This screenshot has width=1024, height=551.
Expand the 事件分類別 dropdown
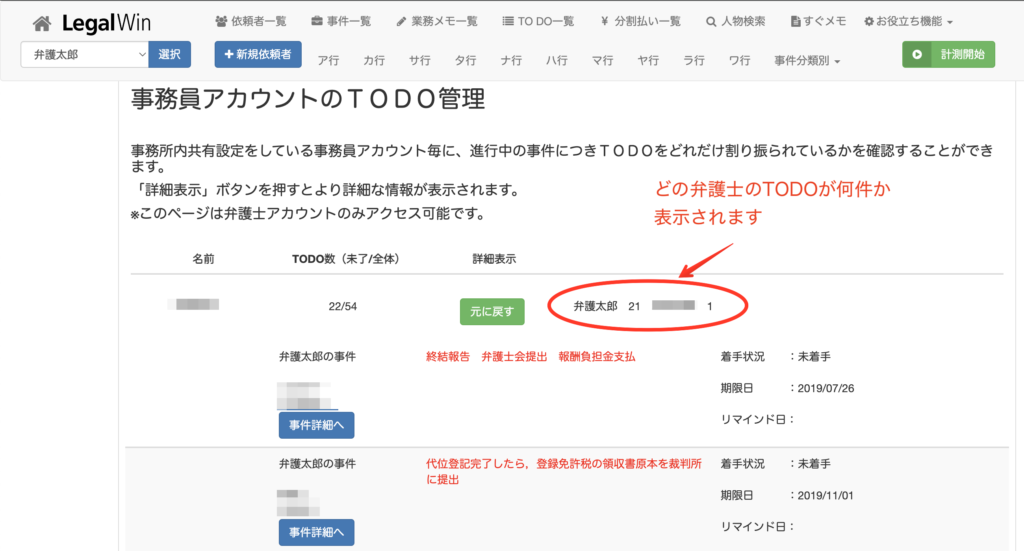click(807, 61)
